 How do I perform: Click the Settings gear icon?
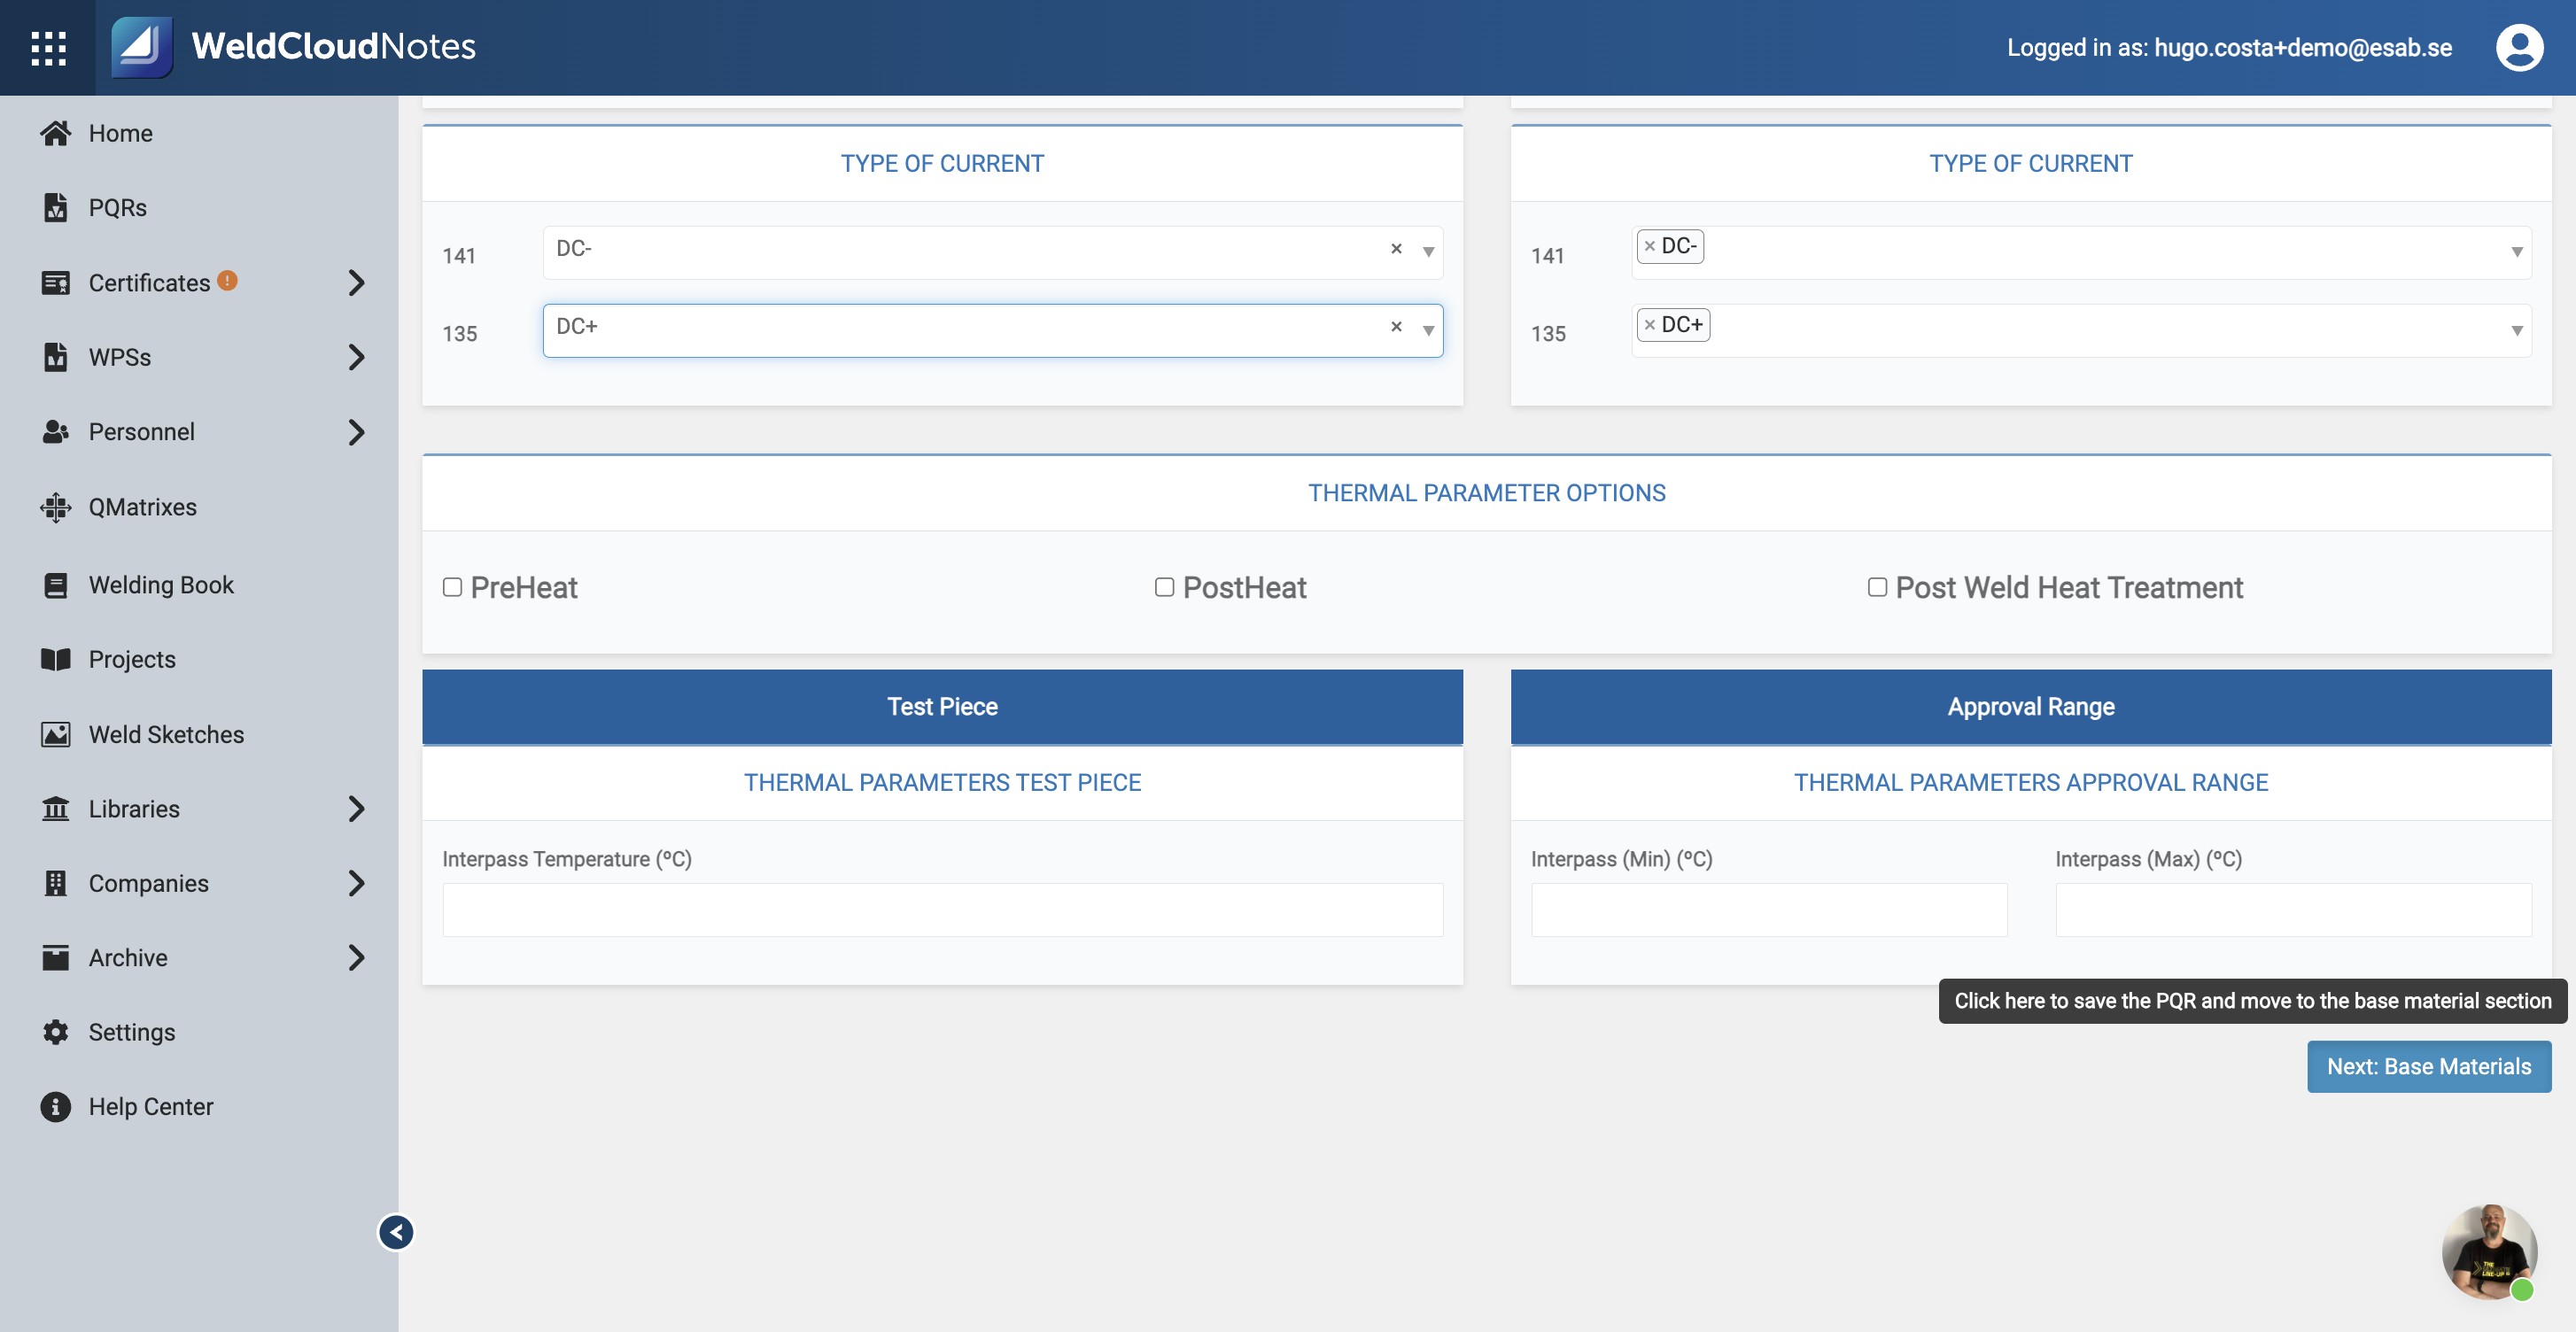[x=56, y=1032]
